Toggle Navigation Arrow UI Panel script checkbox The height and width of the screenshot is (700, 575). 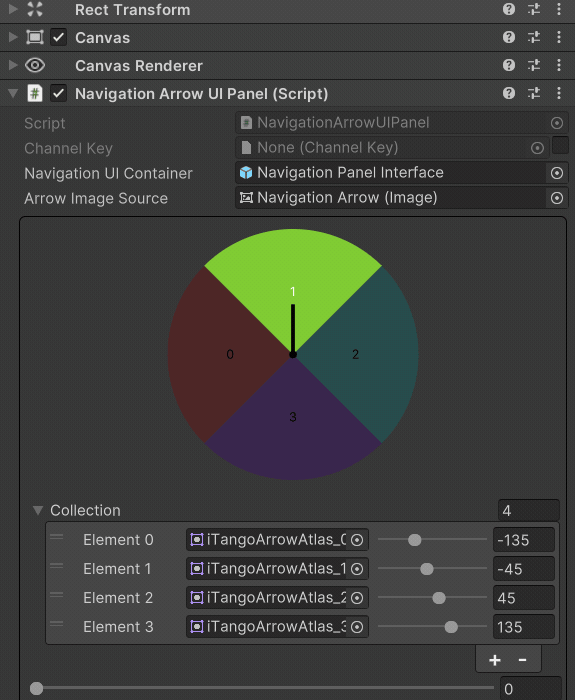coord(58,93)
